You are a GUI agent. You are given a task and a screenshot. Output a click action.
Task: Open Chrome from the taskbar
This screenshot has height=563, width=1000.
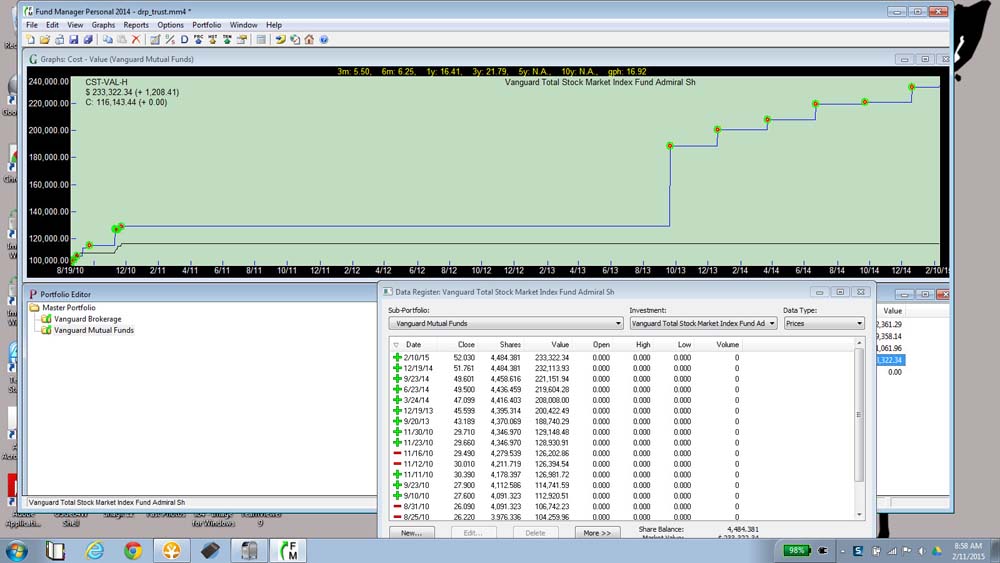[133, 550]
